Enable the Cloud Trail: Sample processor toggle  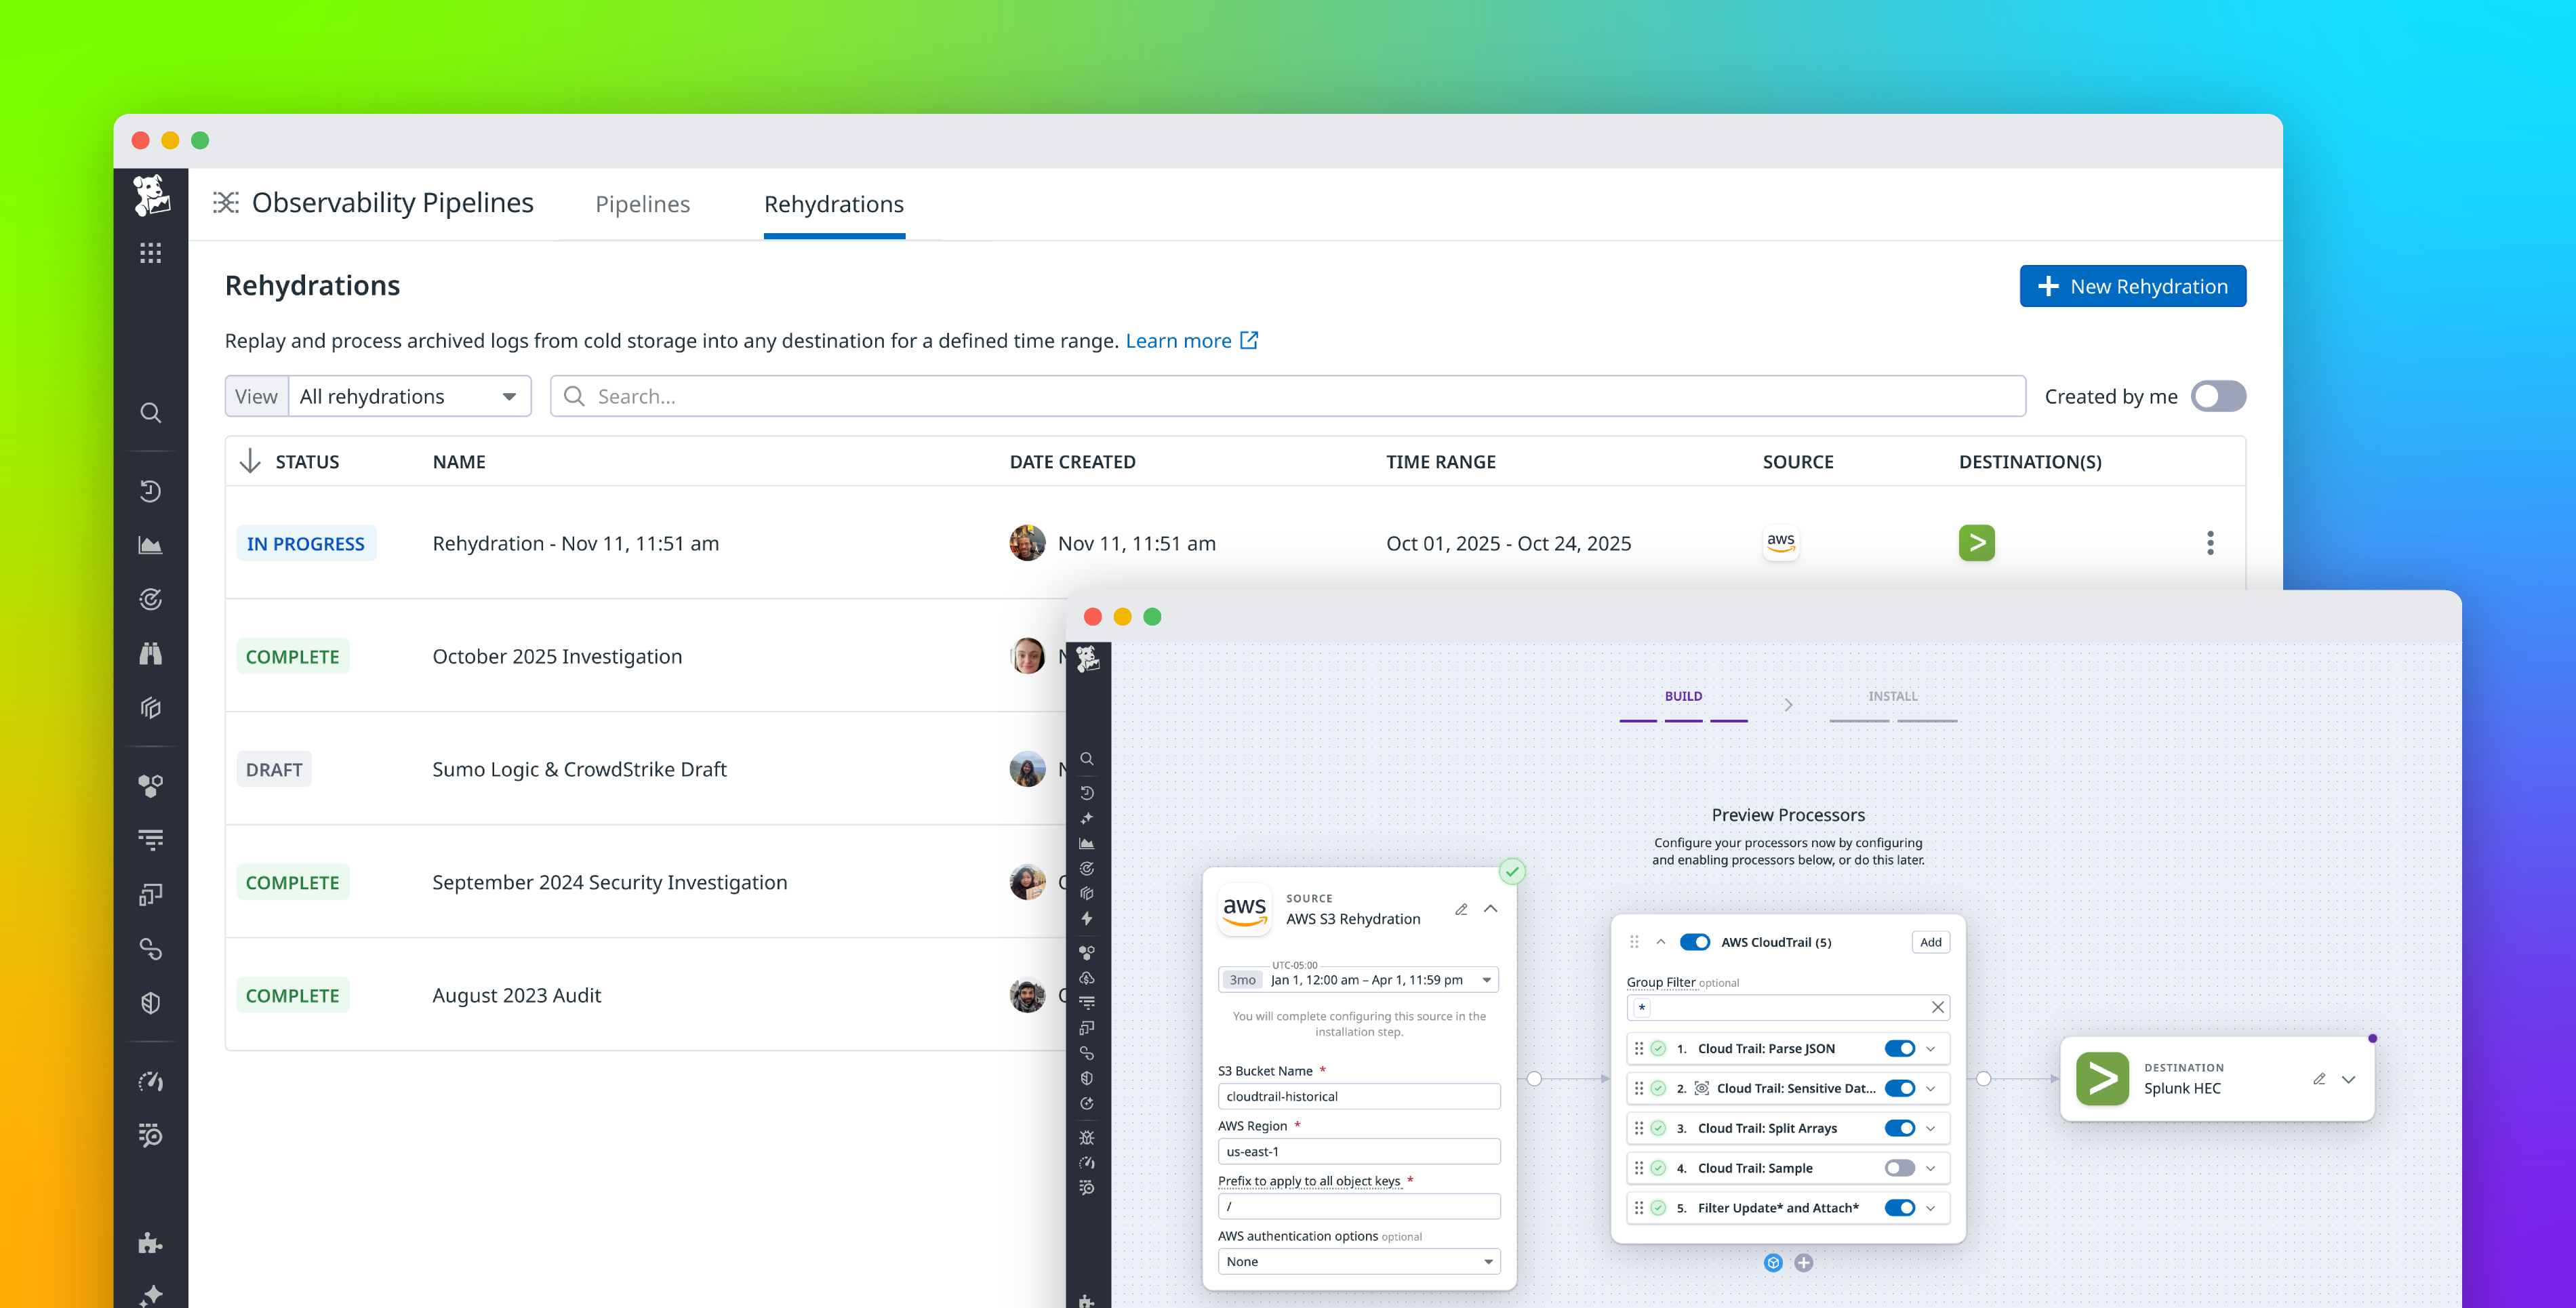coord(1899,1167)
